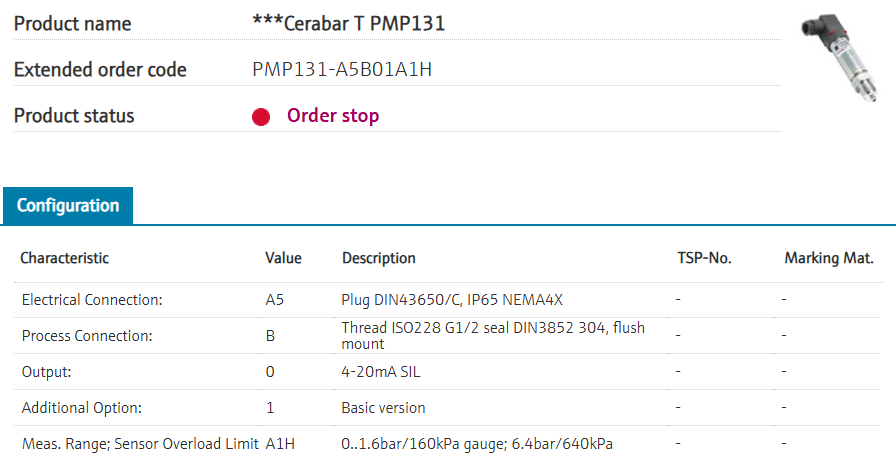Open the Configuration tab

tap(68, 206)
